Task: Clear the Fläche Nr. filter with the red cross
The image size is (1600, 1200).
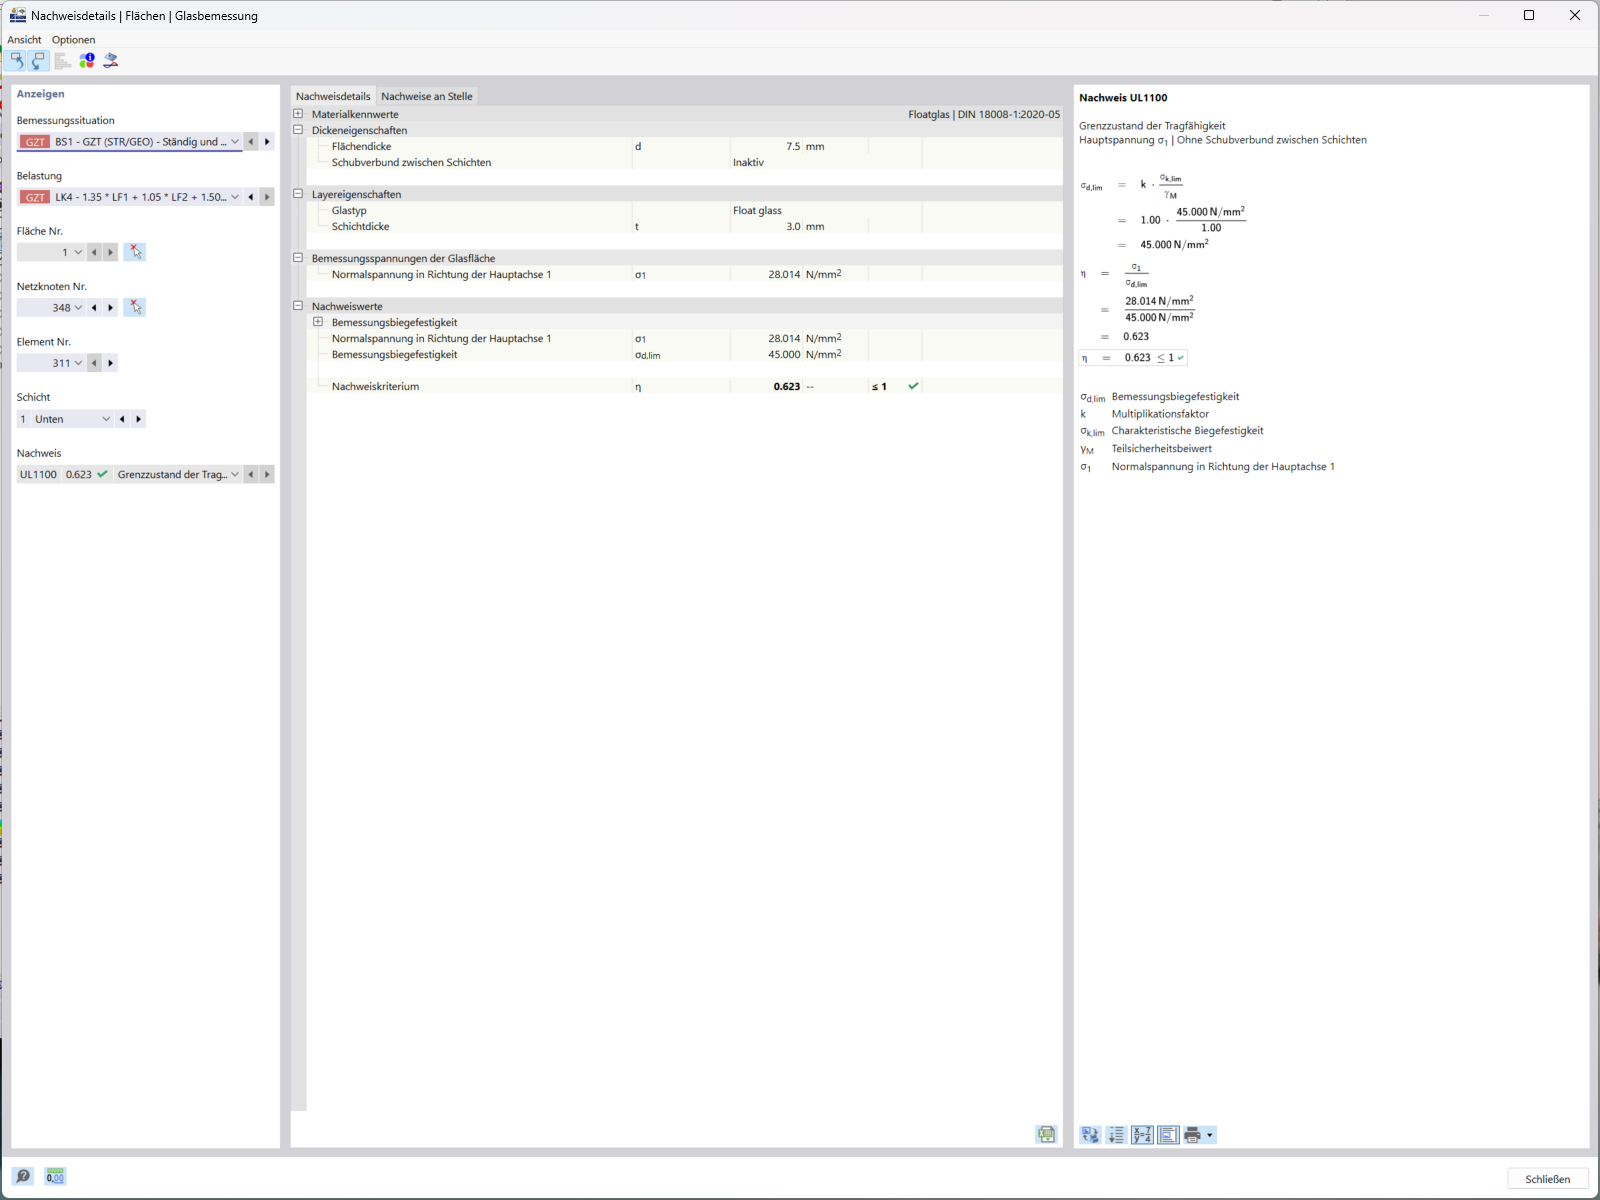Action: pos(135,252)
